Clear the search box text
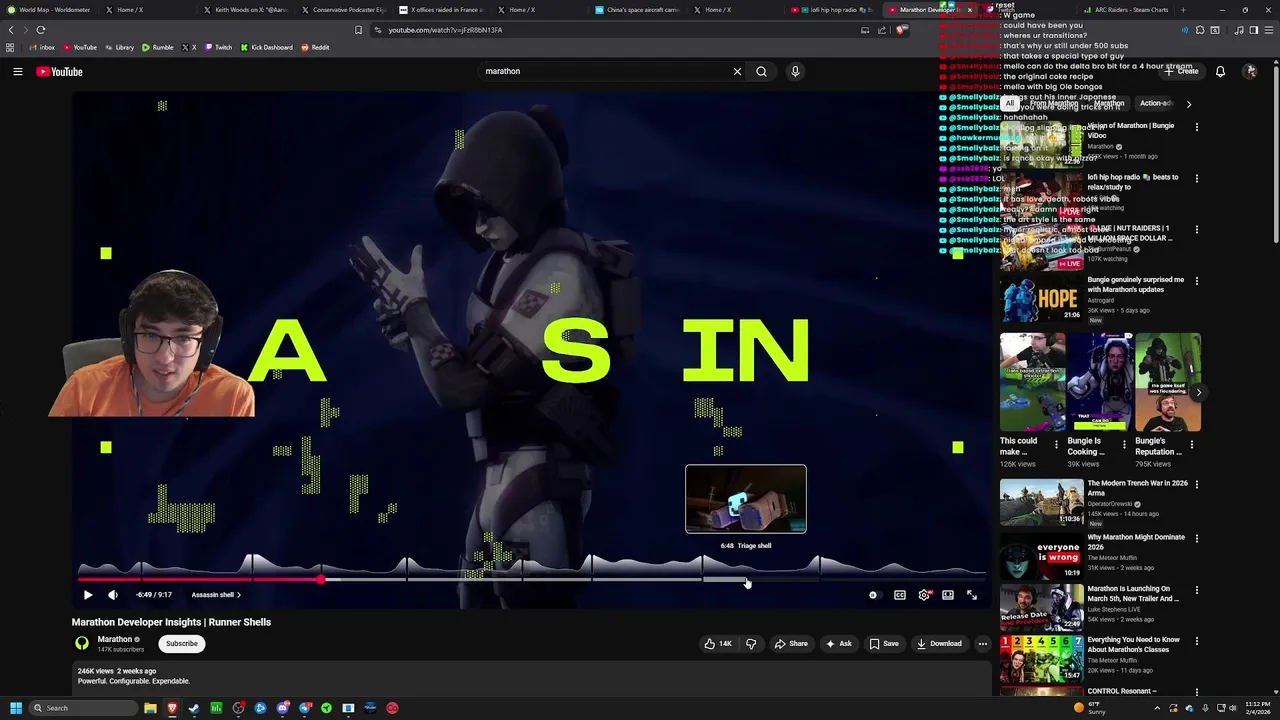The width and height of the screenshot is (1280, 720). click(737, 71)
